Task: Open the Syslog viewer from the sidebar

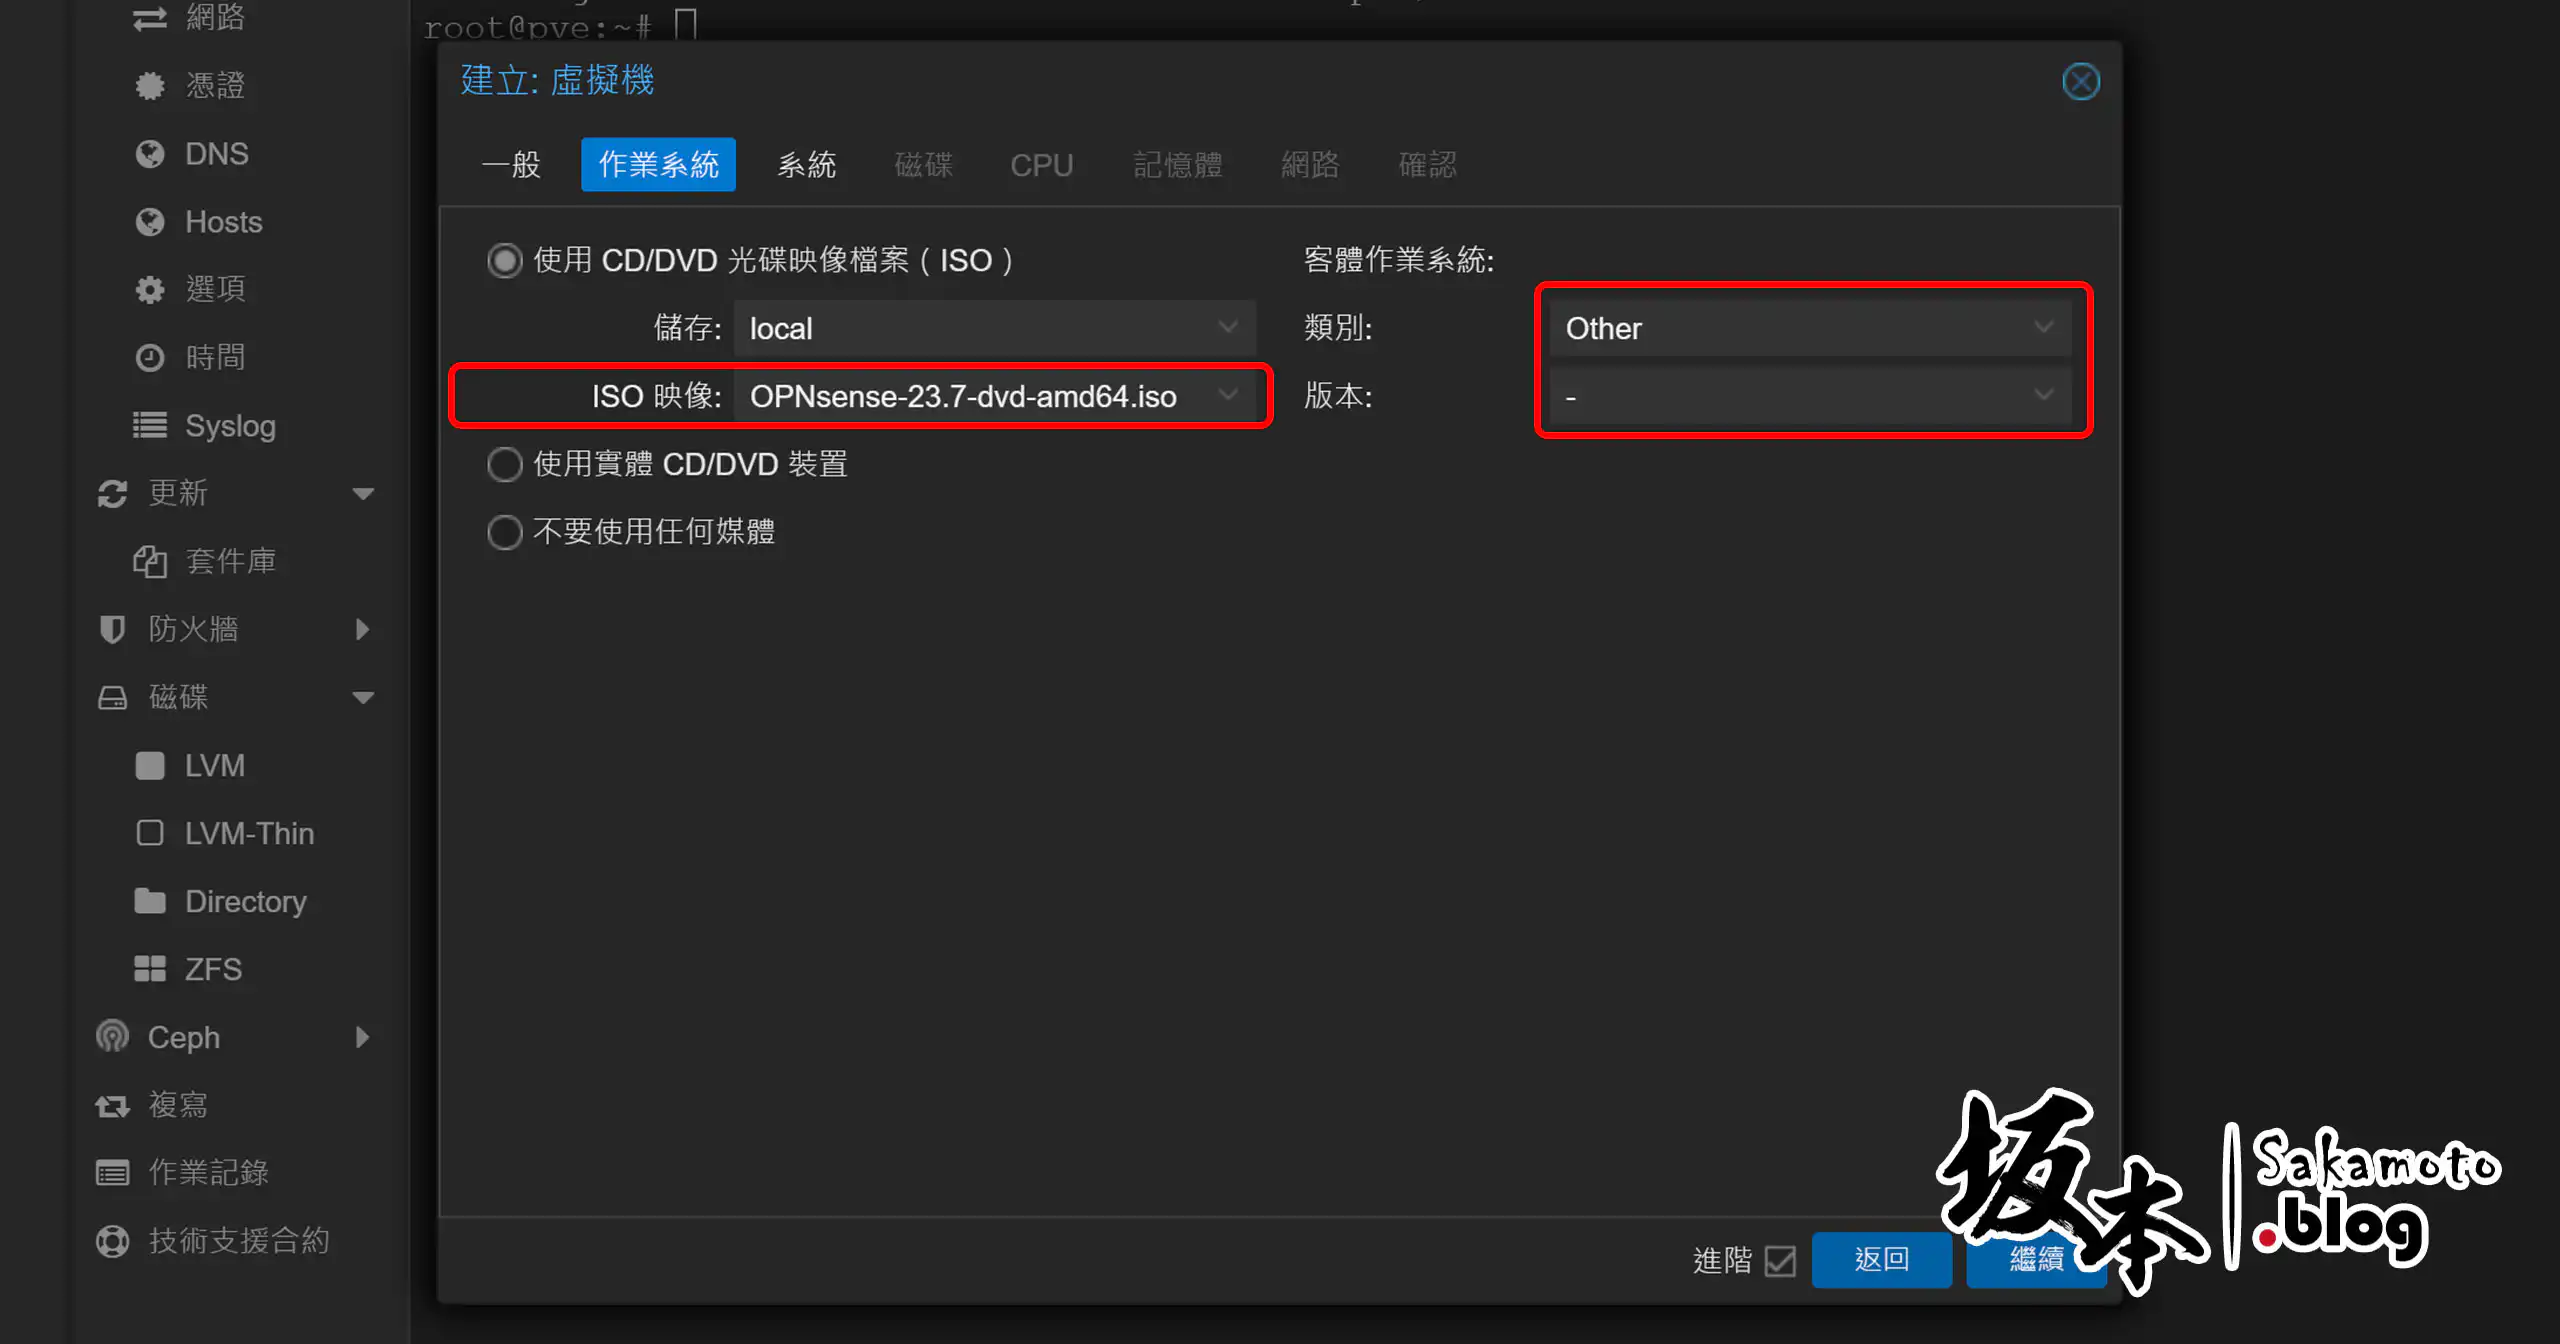Action: coord(230,425)
